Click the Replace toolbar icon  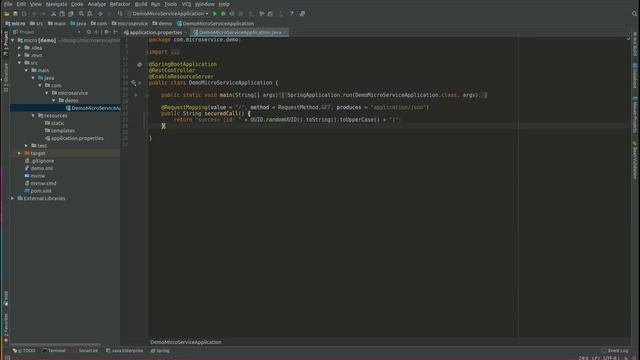[90, 14]
